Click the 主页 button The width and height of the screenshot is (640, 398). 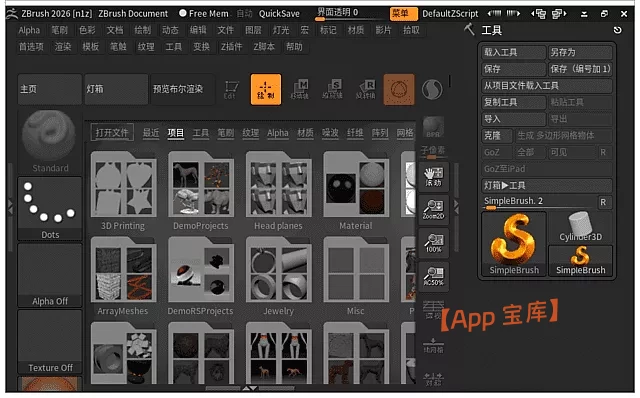(x=50, y=89)
